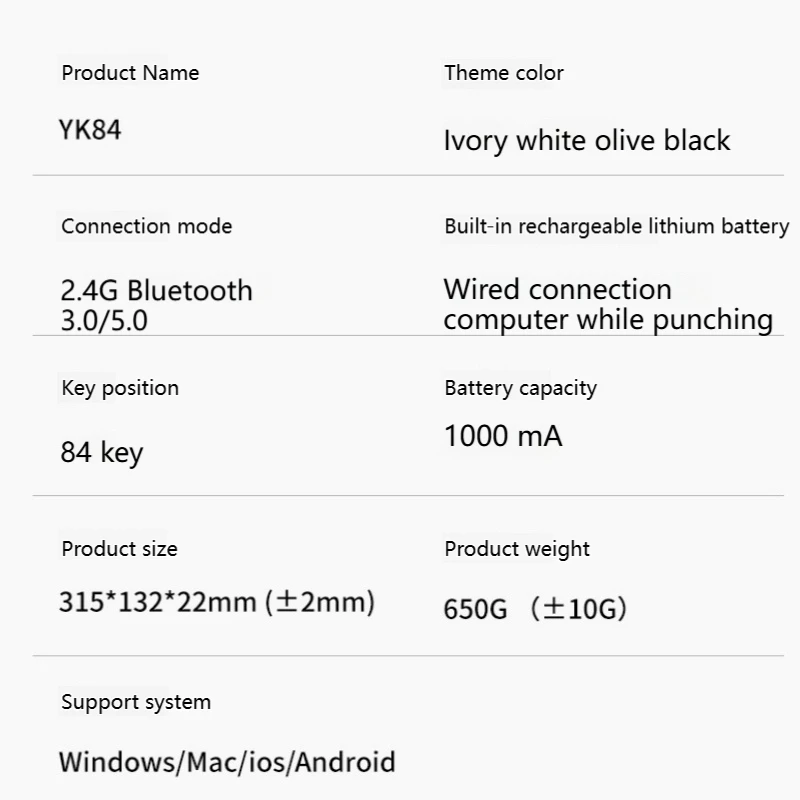Click the "Product size" label

point(119,549)
